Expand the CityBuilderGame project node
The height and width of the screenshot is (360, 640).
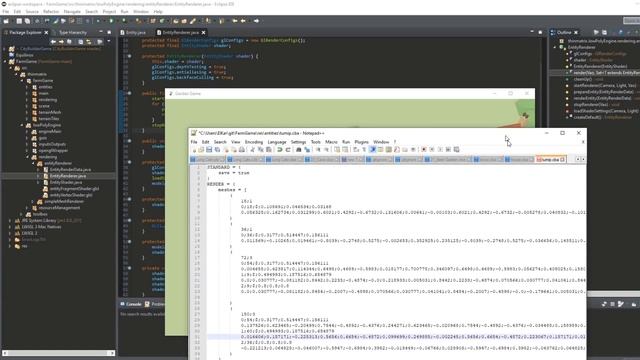[5, 49]
